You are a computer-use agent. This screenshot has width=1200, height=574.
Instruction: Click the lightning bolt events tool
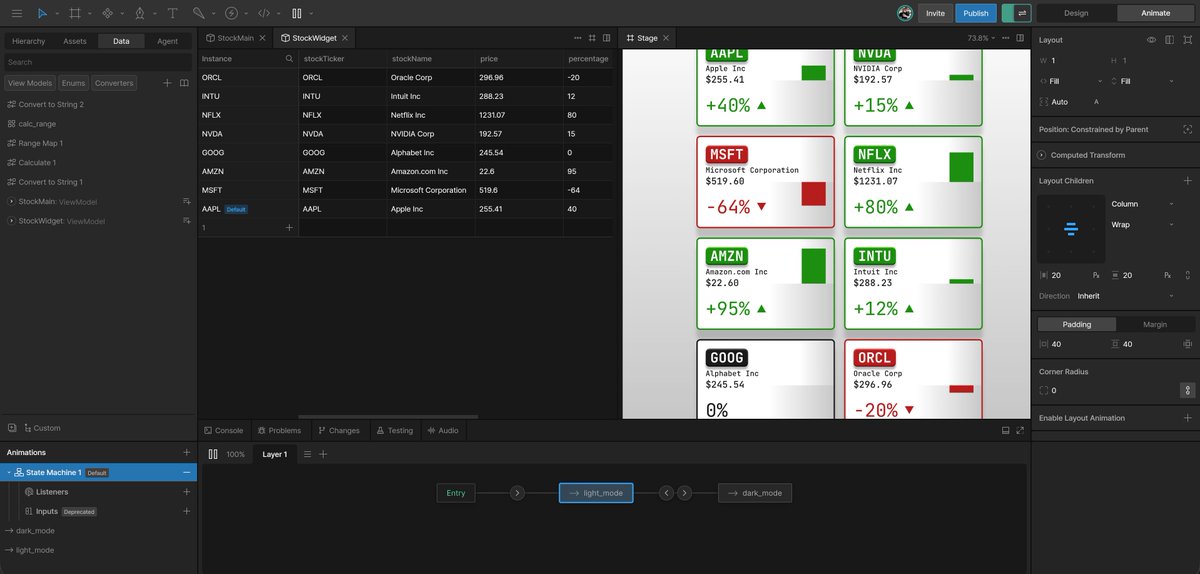coord(232,13)
